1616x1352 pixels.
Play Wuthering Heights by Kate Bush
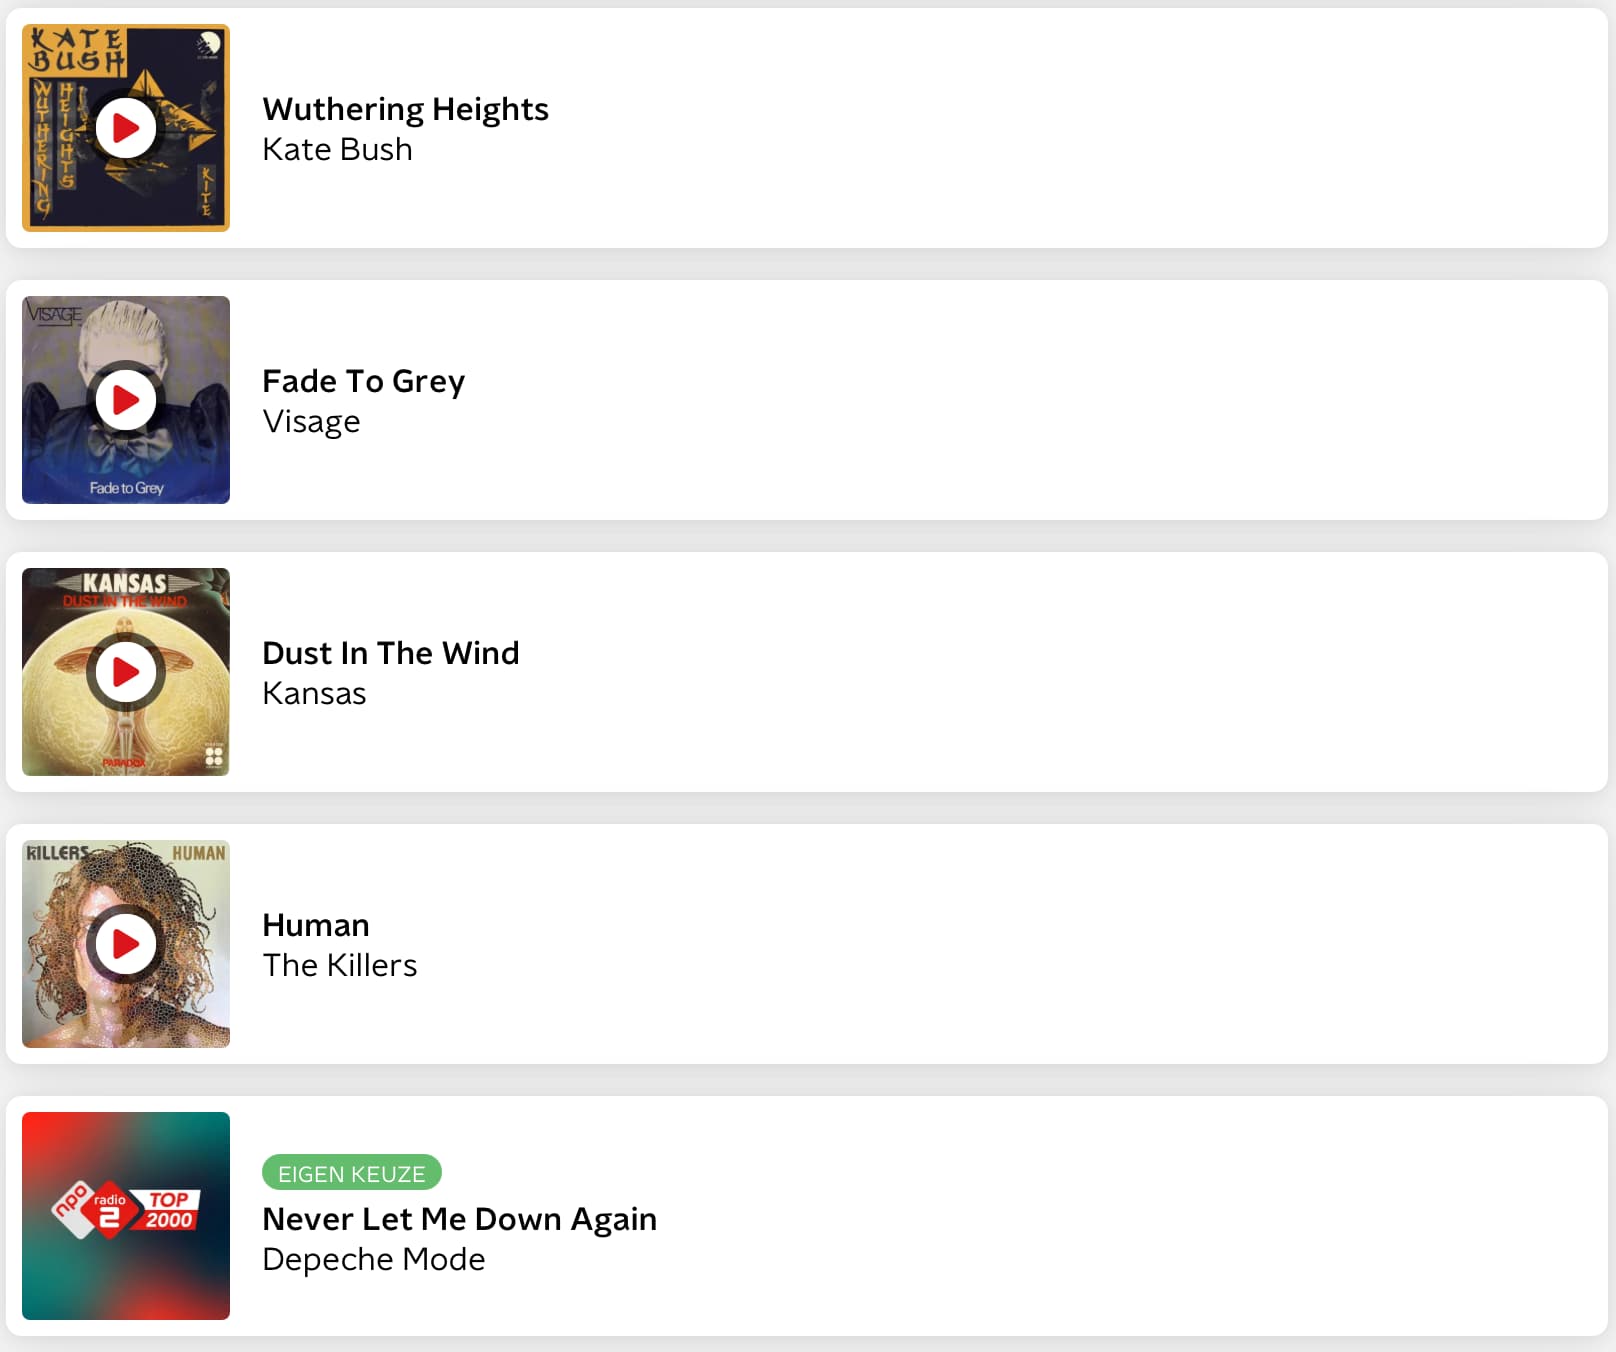(126, 128)
